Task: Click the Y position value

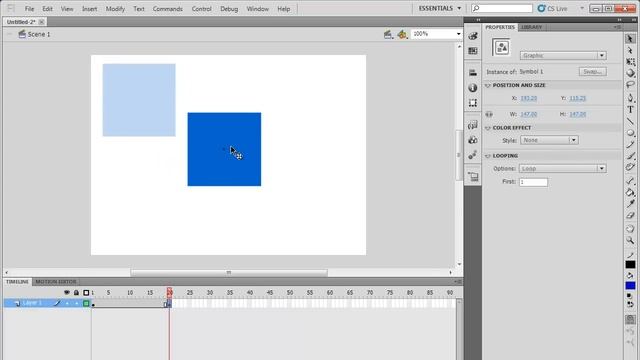Action: click(x=578, y=98)
